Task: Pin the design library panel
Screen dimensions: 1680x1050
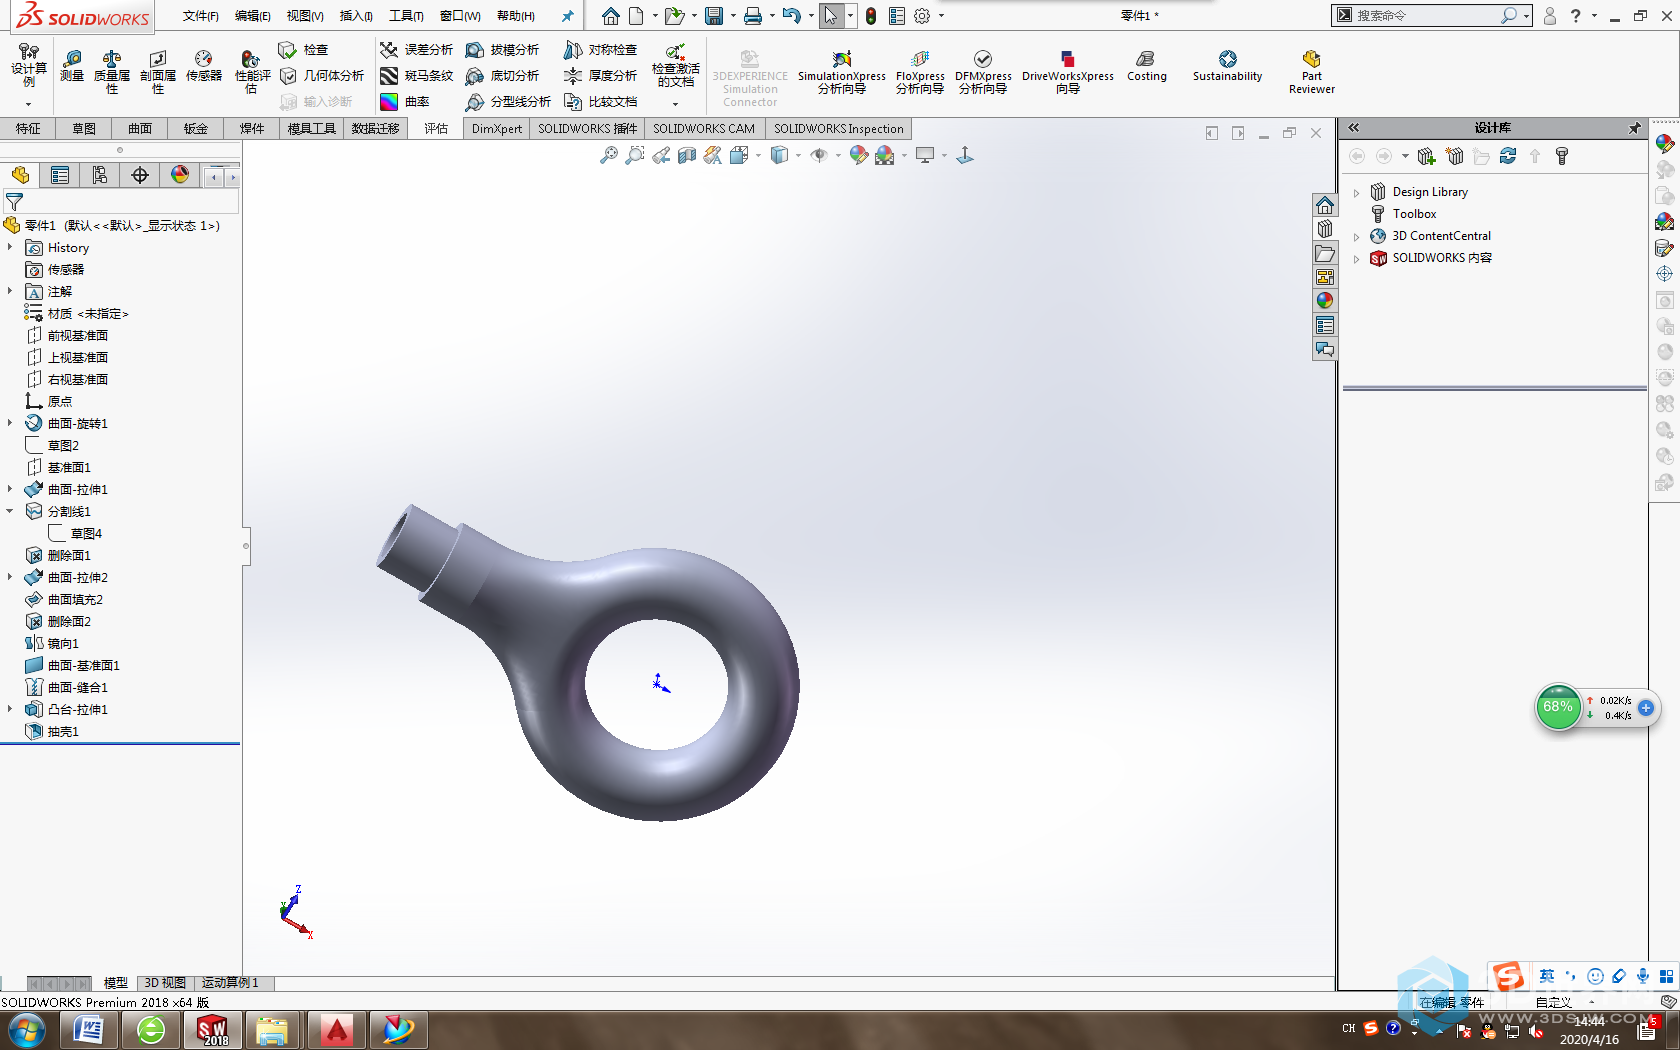Action: (1634, 128)
